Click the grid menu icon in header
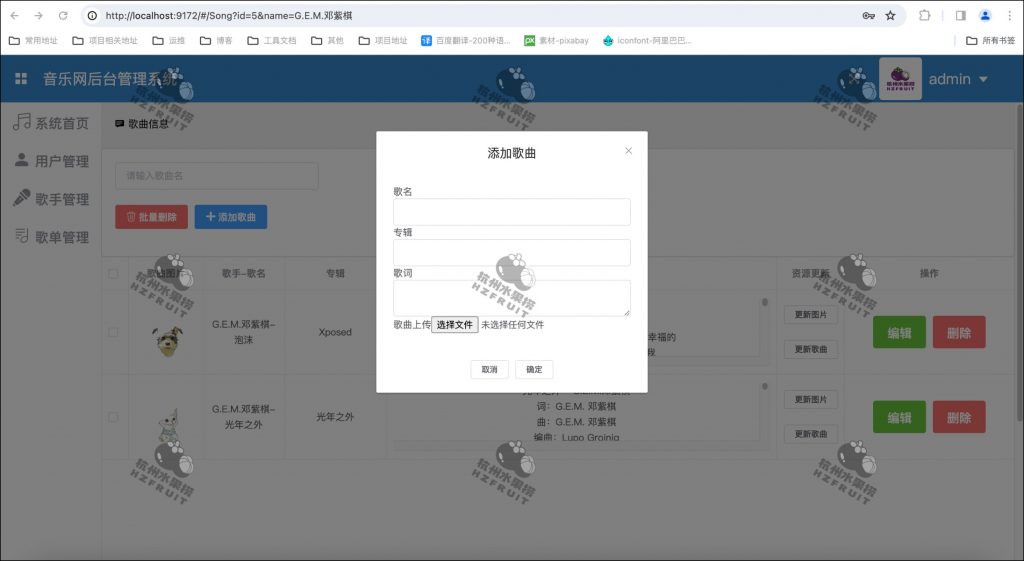Screen dimensions: 1024x561 click(21, 79)
